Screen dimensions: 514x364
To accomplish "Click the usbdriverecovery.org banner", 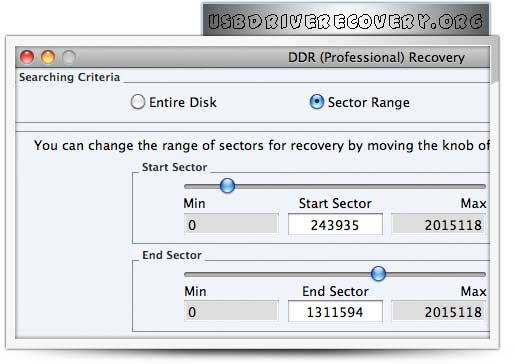I will coord(346,19).
